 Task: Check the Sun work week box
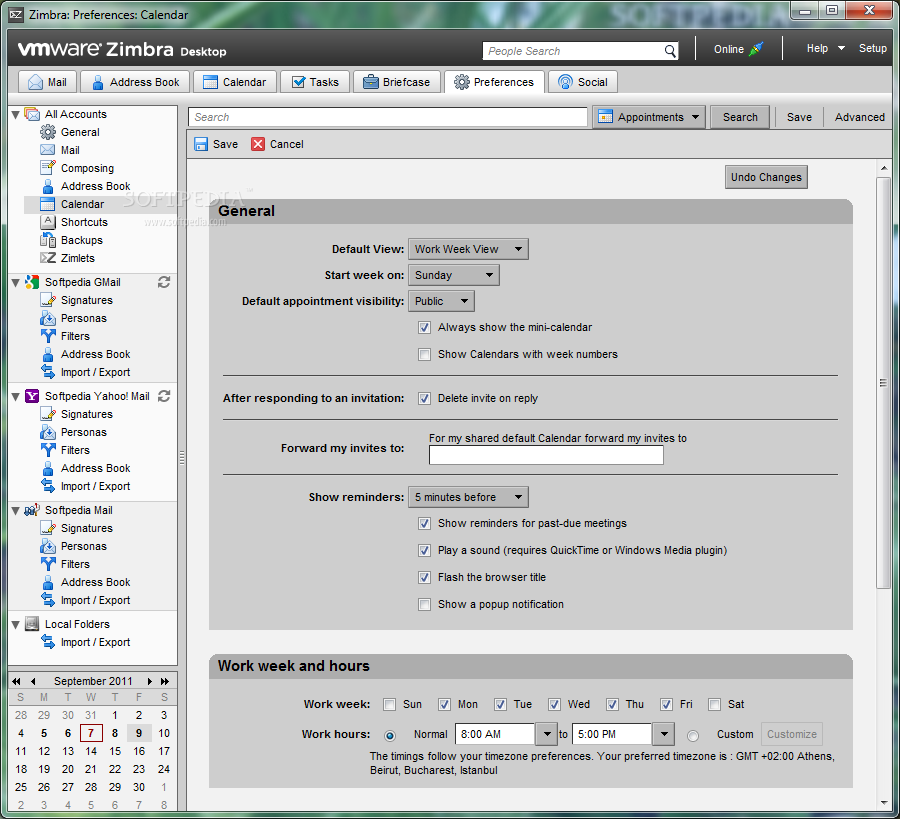click(390, 705)
